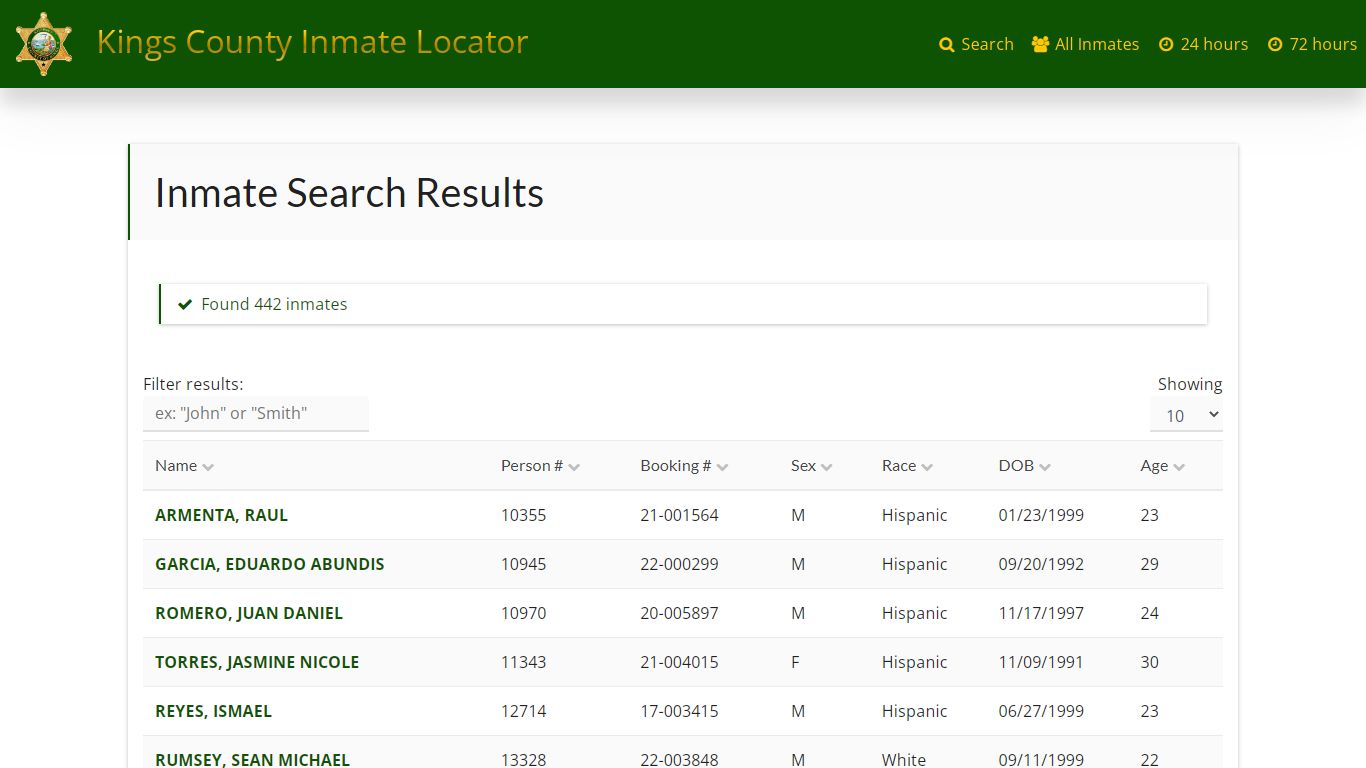Select booking number 21-001564

tap(679, 515)
